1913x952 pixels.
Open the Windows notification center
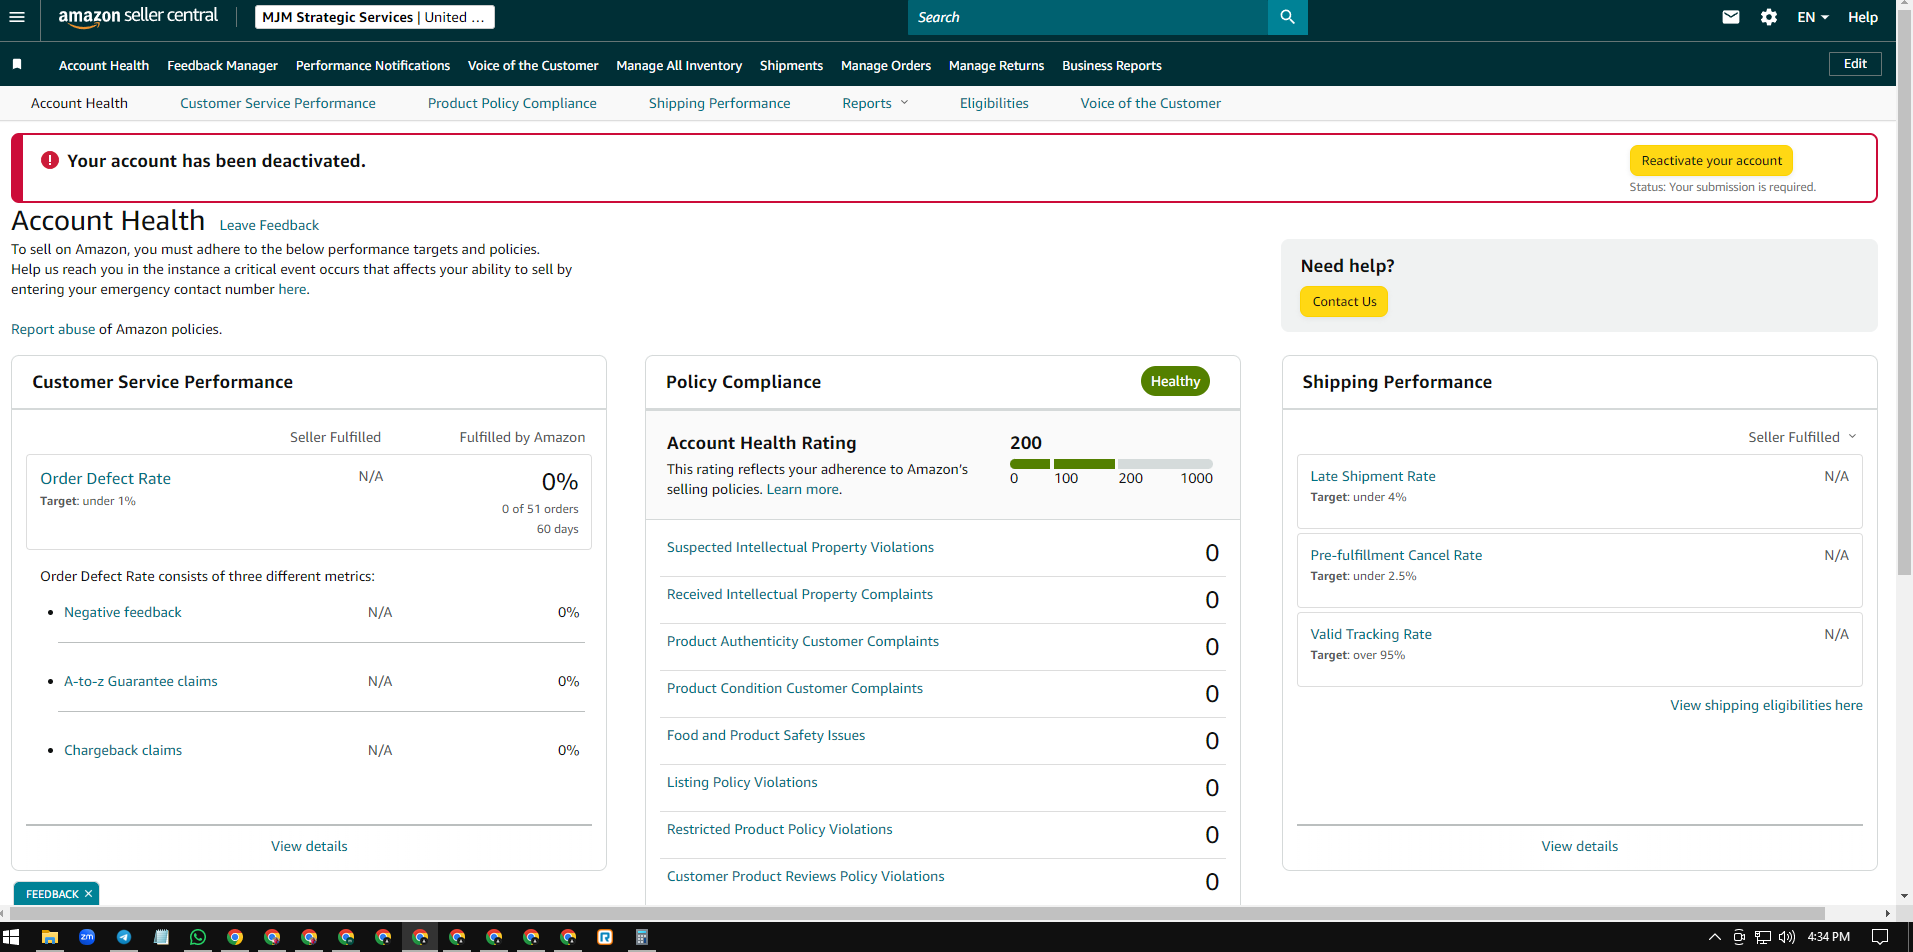(1880, 937)
